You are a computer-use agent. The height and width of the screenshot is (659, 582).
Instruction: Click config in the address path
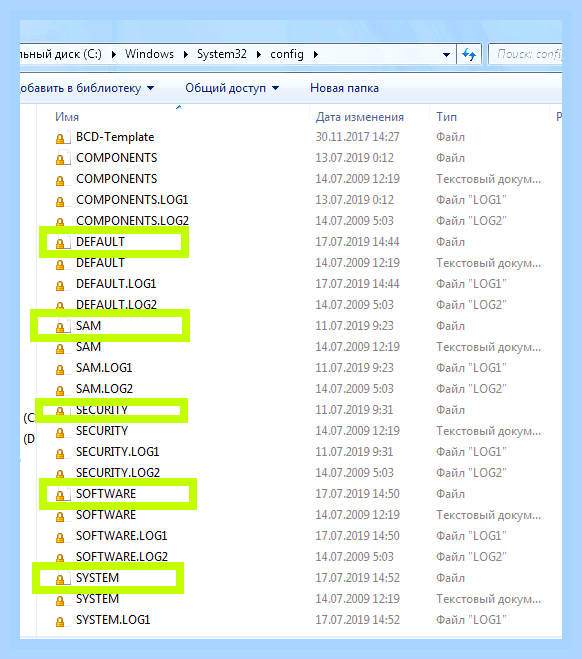[287, 54]
